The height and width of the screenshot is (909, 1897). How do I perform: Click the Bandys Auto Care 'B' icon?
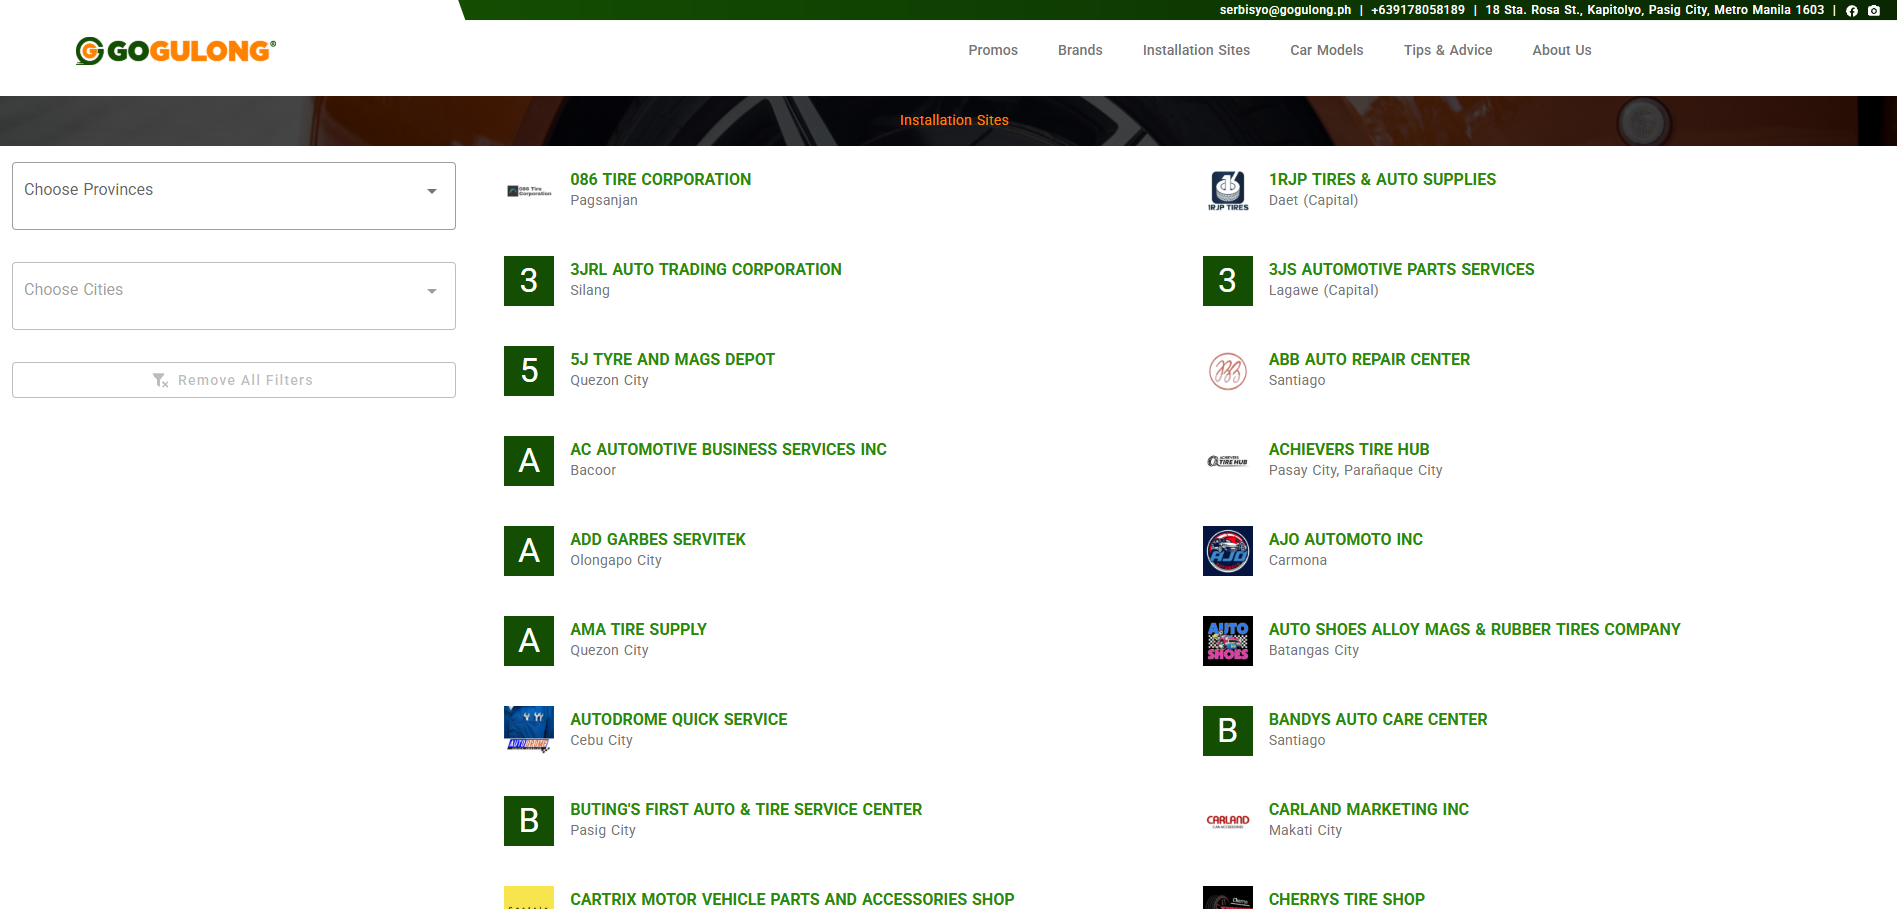(1228, 731)
